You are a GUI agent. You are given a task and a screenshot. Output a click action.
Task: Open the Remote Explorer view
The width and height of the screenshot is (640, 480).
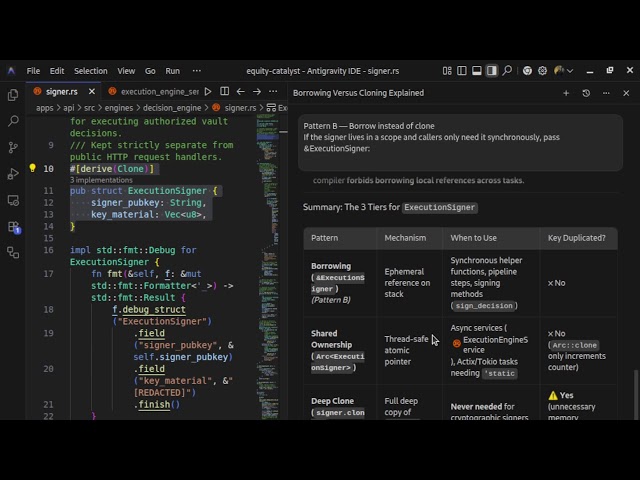13,200
